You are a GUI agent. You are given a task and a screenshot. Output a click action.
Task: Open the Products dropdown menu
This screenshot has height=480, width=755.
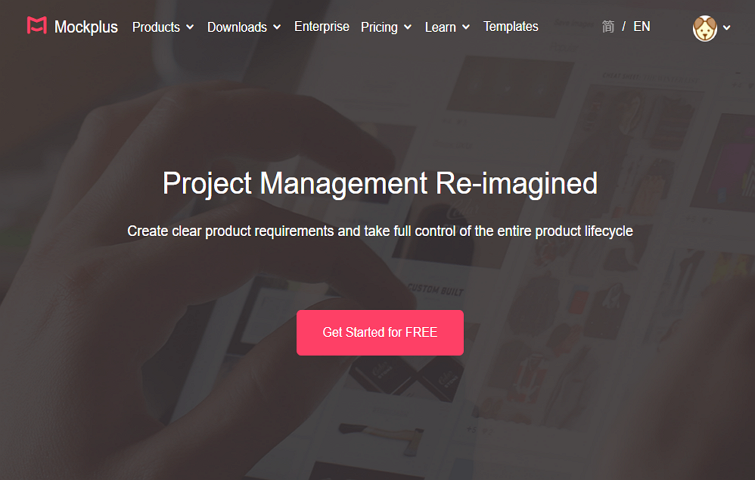(163, 27)
